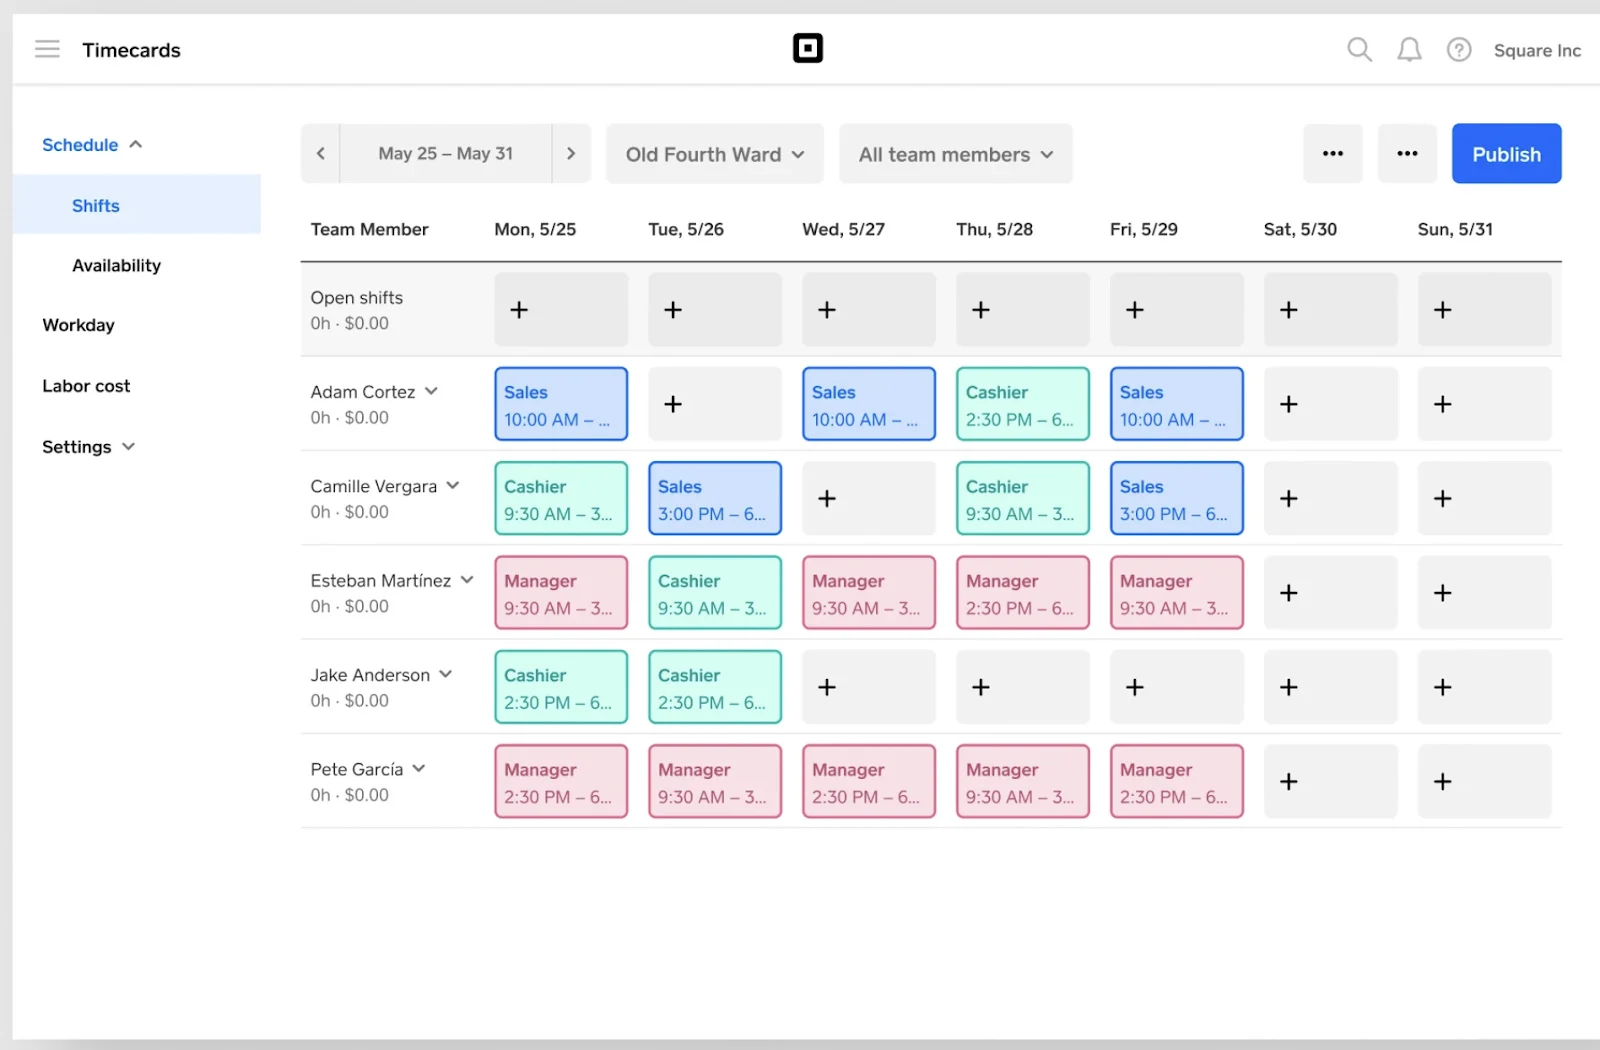Open Jake Anderson's Tuesday Cashier shift

point(715,687)
